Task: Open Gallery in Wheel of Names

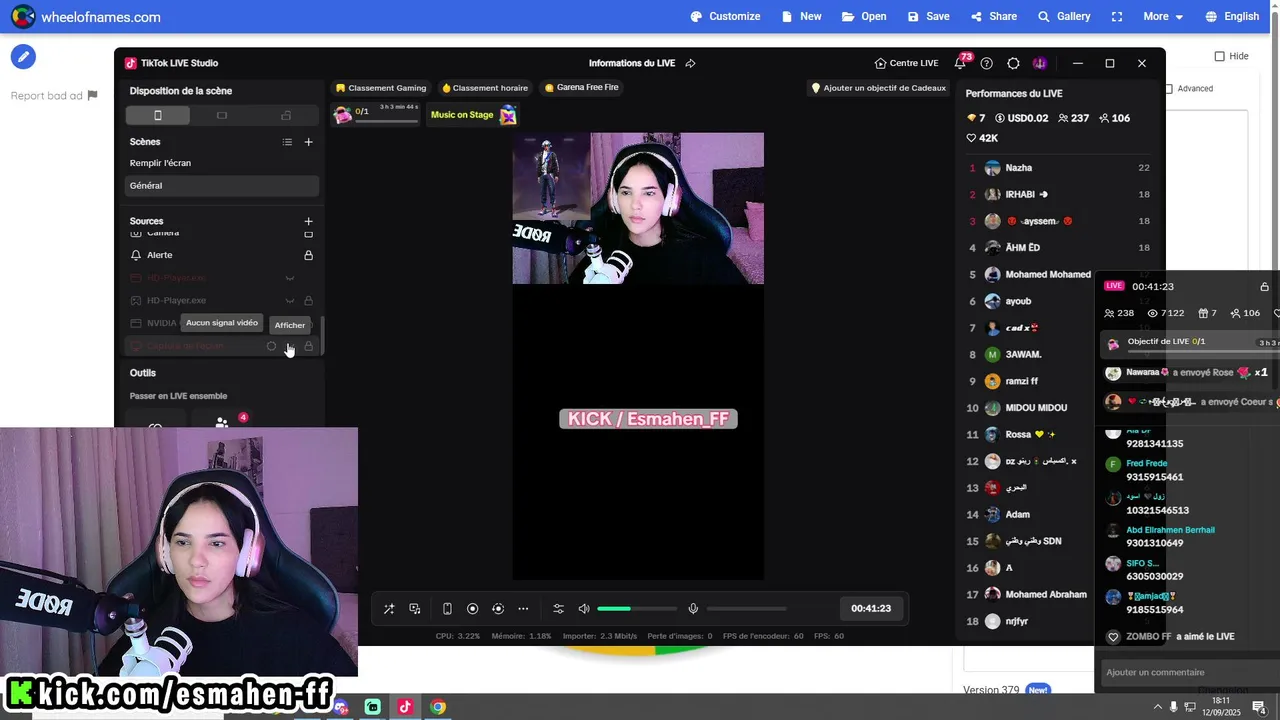Action: coord(1064,16)
